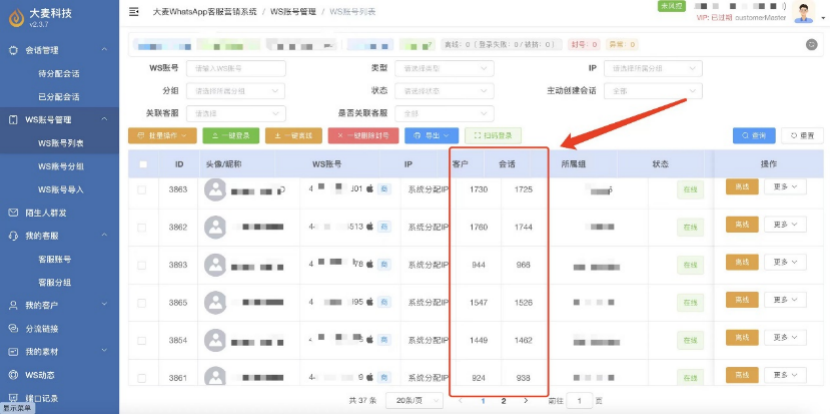This screenshot has width=832, height=414.
Task: Click the profile avatar in row 3854
Action: [215, 340]
